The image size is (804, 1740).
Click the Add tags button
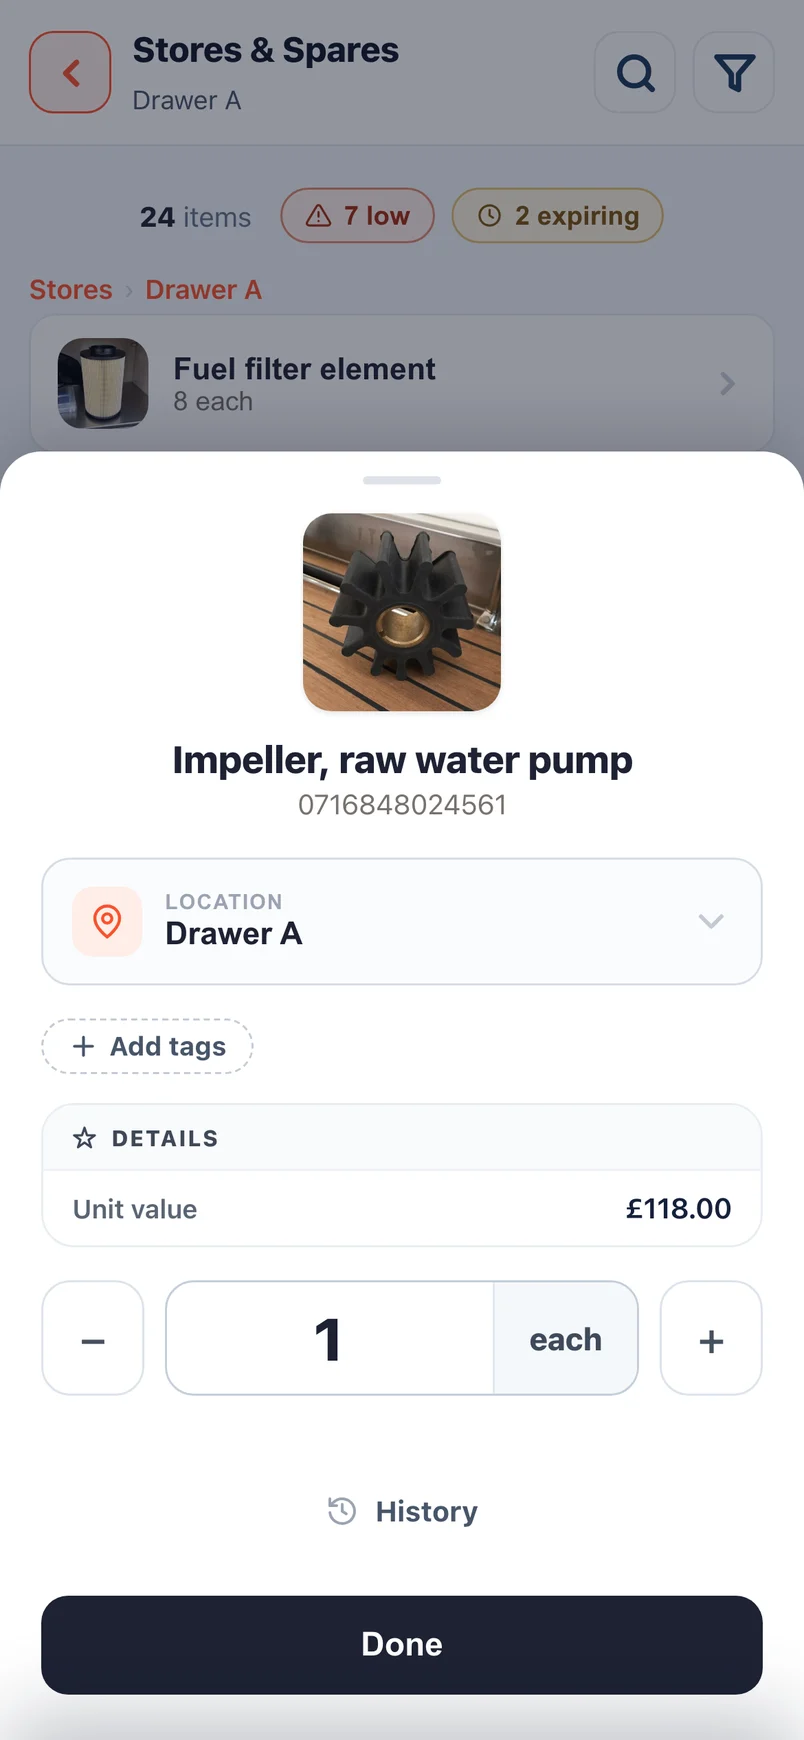click(147, 1046)
